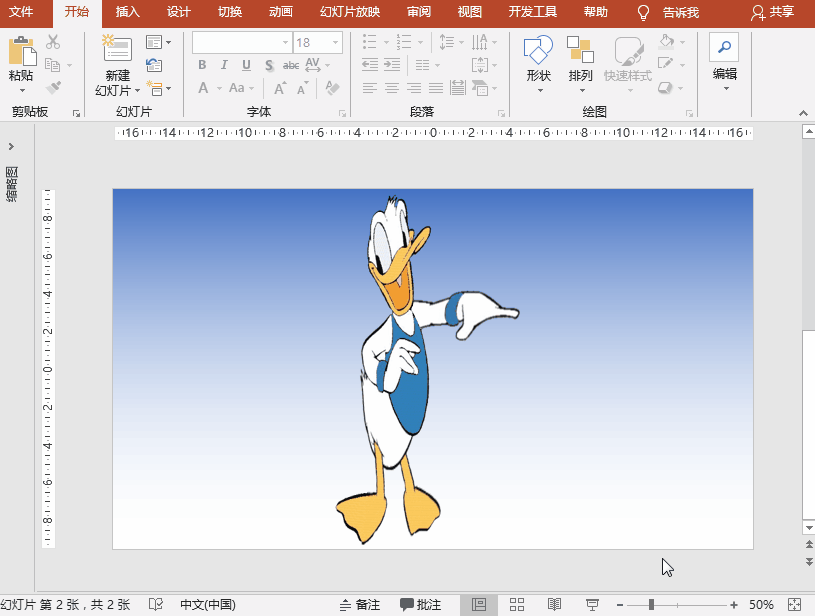Start slide show from status bar
Screen dimensions: 815x616
592,605
